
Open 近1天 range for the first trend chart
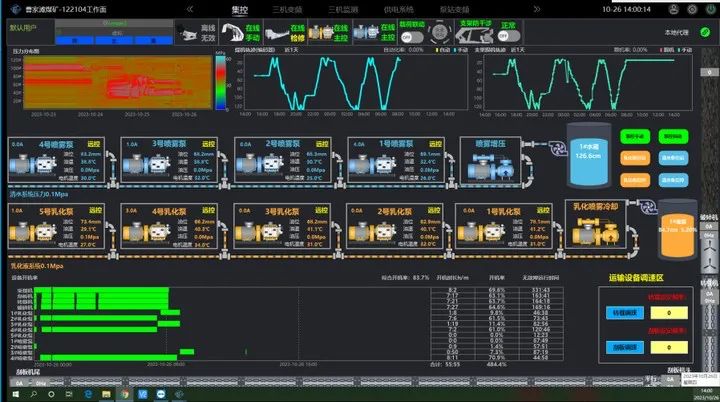293,48
